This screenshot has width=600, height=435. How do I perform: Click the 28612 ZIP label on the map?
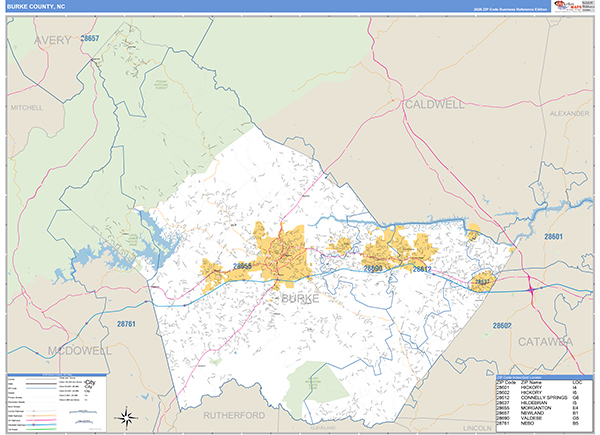[x=422, y=269]
